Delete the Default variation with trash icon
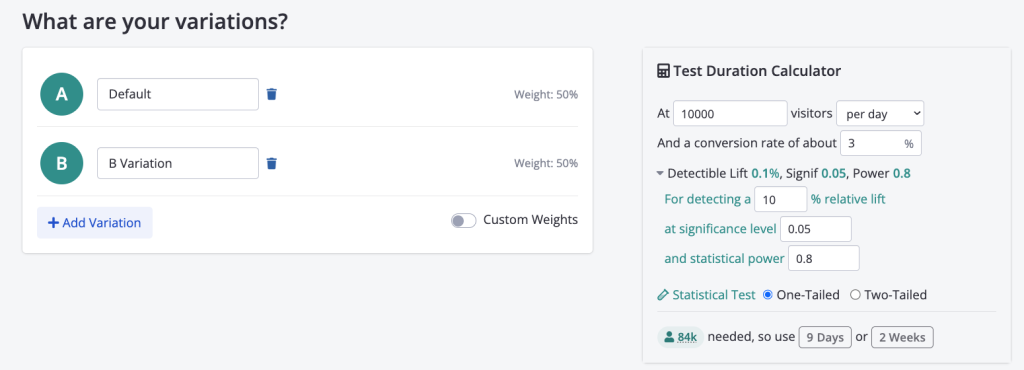This screenshot has width=1024, height=370. (272, 95)
